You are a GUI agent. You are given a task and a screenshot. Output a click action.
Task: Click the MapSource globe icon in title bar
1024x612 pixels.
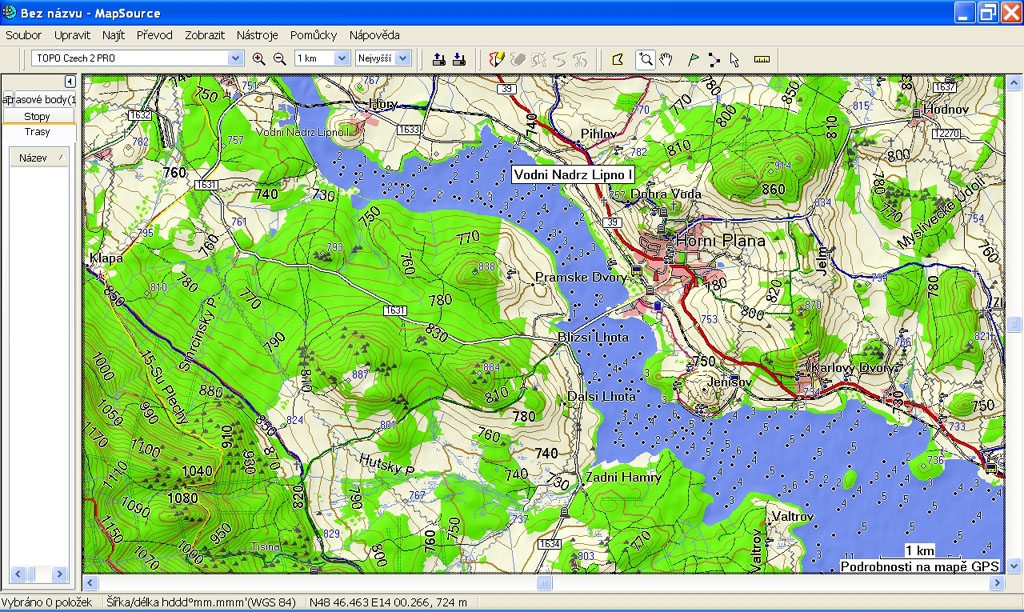9,12
